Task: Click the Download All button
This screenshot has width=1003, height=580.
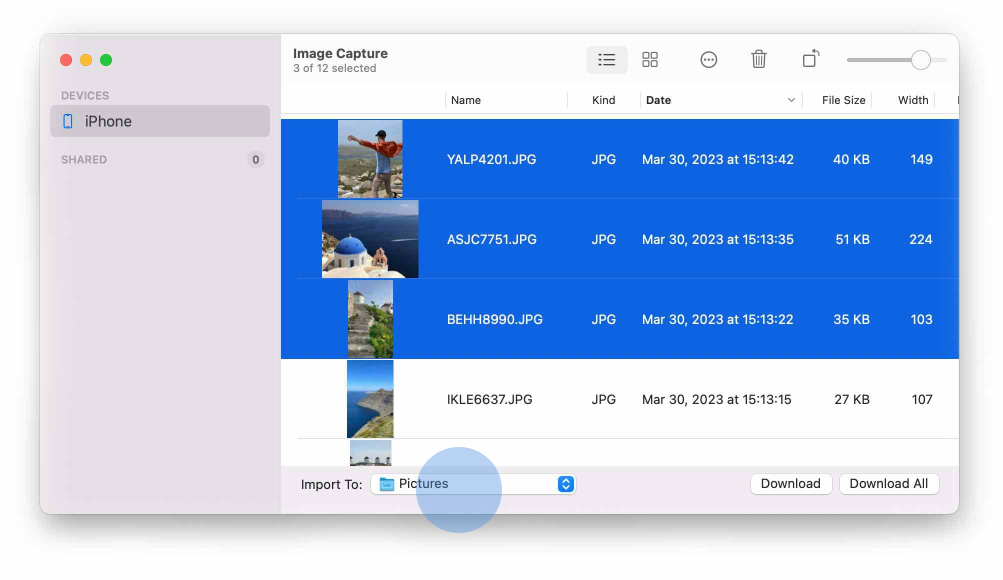Action: click(888, 483)
